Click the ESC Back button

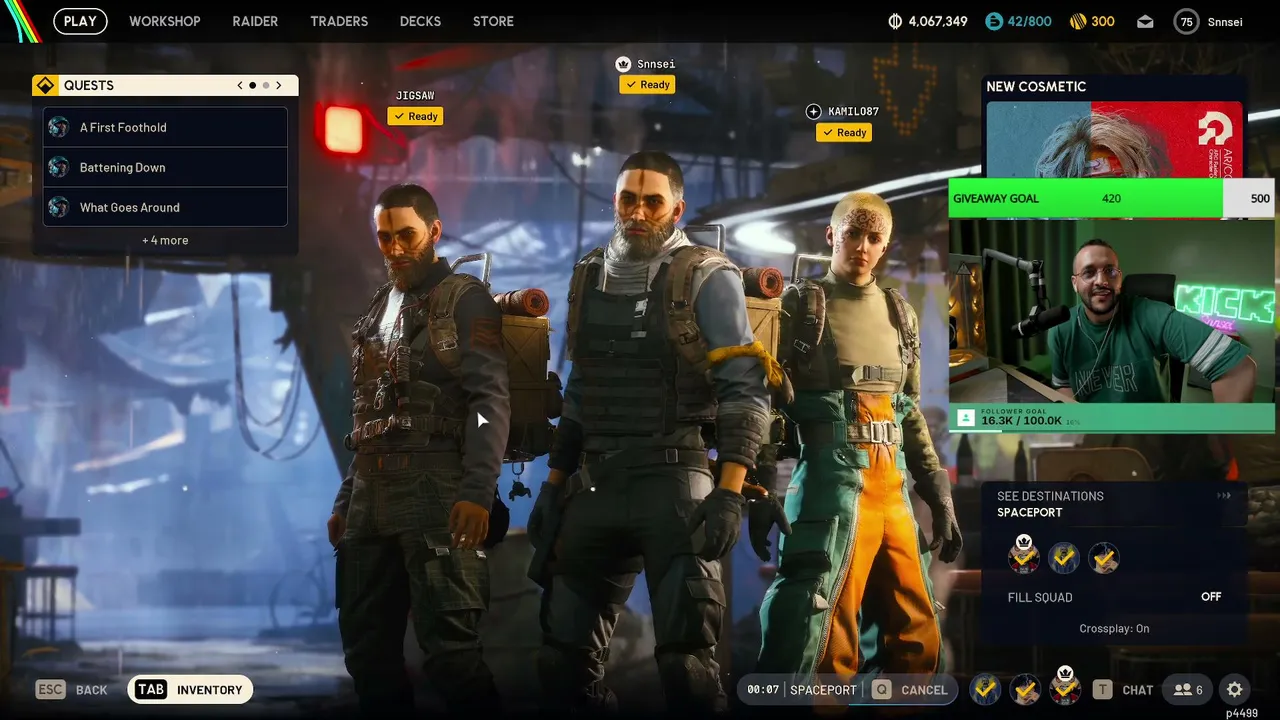coord(71,690)
